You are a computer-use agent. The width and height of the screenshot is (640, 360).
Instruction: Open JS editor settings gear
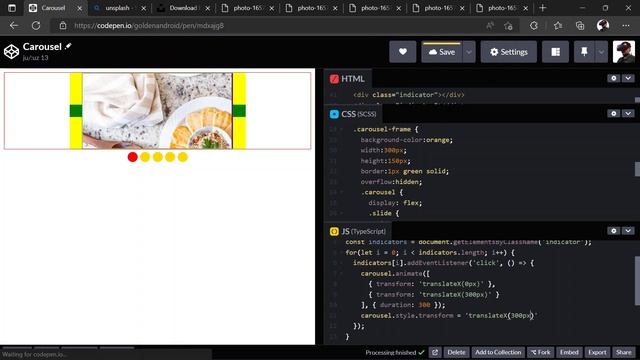tap(613, 231)
